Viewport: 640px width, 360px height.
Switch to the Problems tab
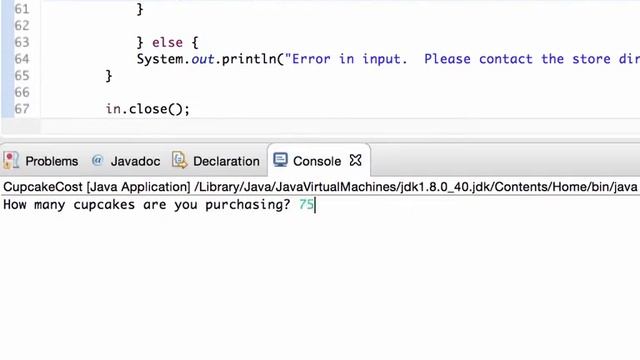tap(41, 161)
